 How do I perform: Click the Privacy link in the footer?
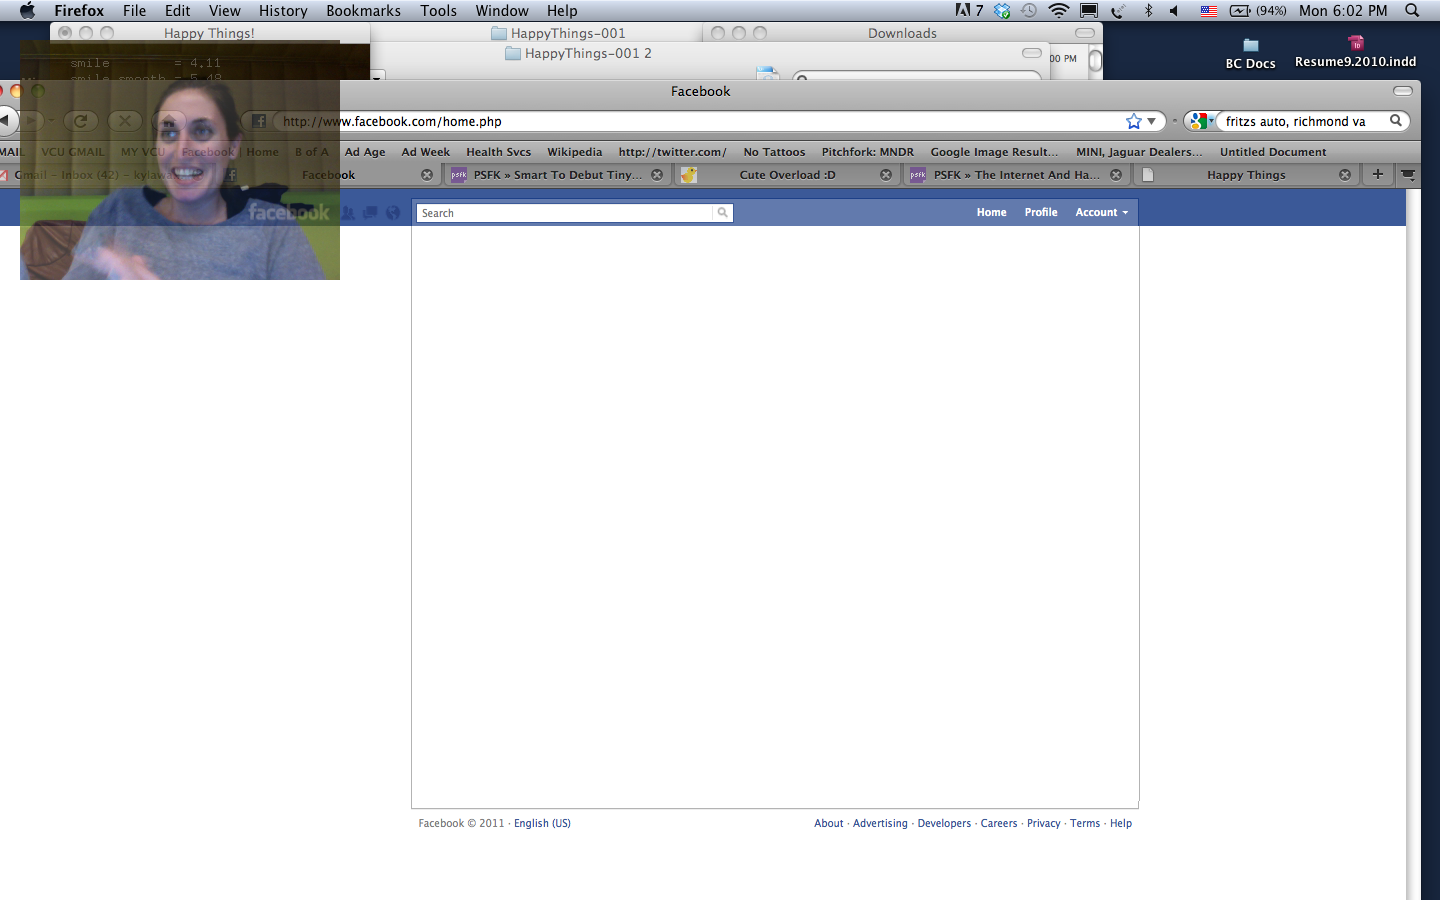(x=1043, y=823)
